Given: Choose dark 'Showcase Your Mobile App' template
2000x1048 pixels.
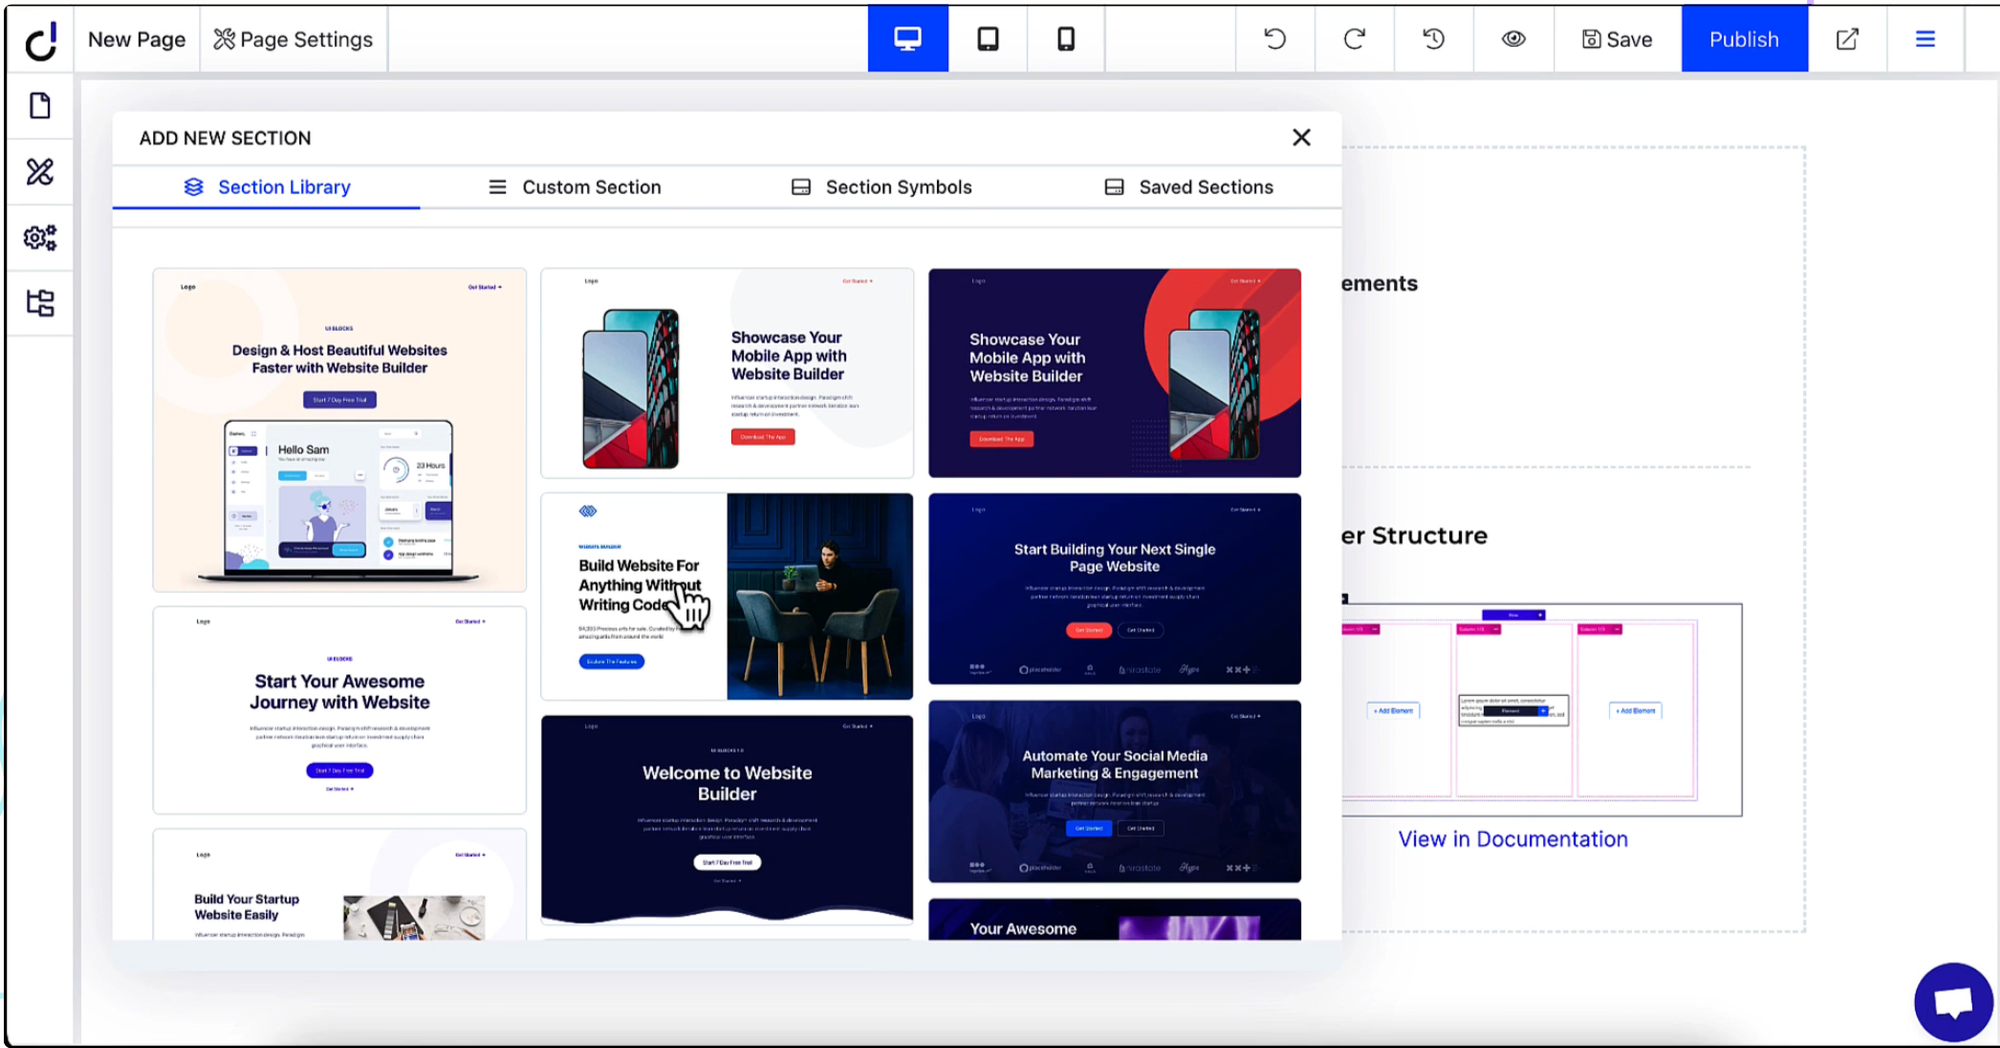Looking at the screenshot, I should tap(1115, 373).
